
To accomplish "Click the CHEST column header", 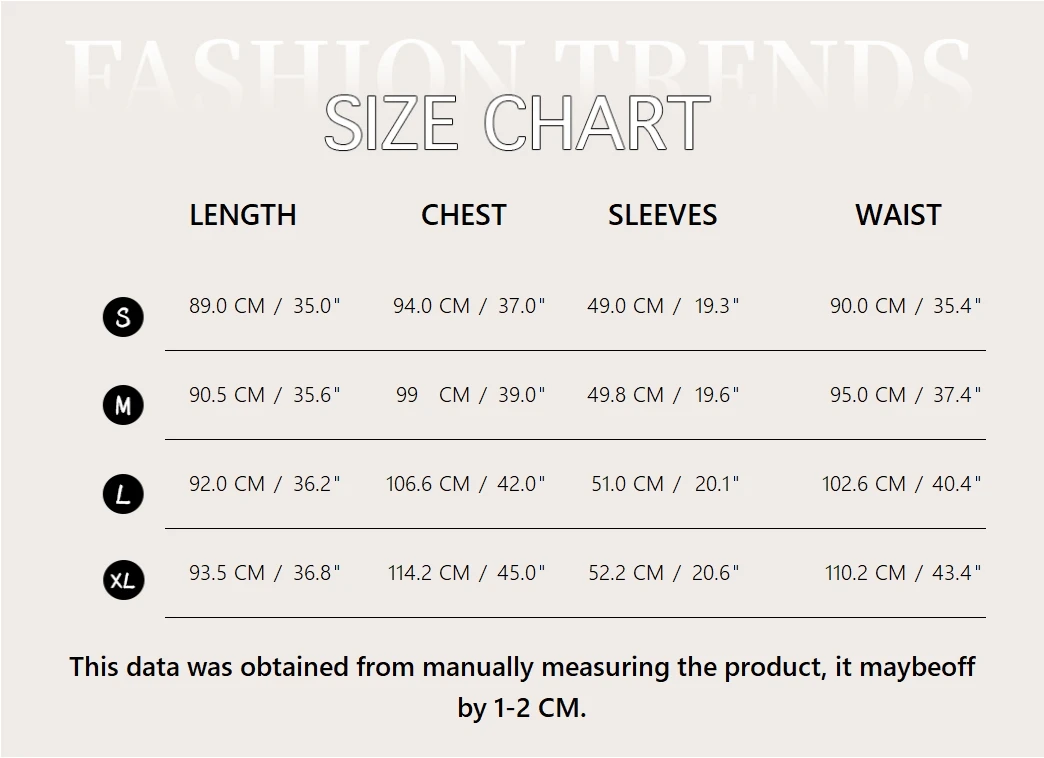I will [463, 215].
